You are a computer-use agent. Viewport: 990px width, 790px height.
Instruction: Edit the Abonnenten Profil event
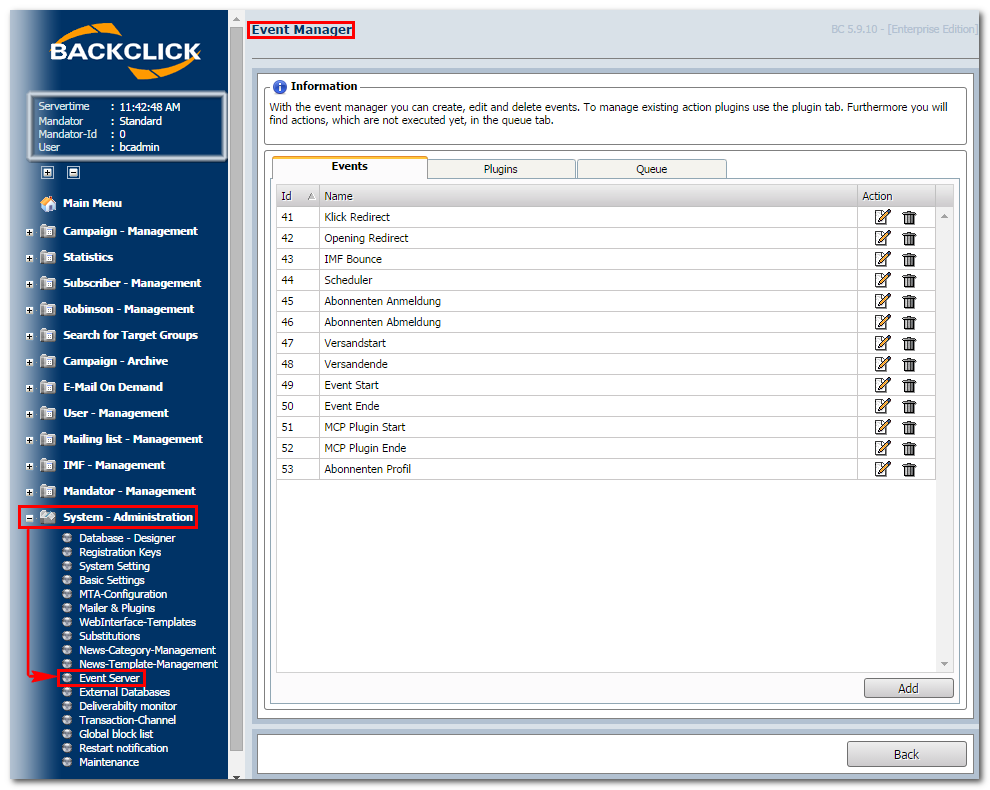click(882, 469)
